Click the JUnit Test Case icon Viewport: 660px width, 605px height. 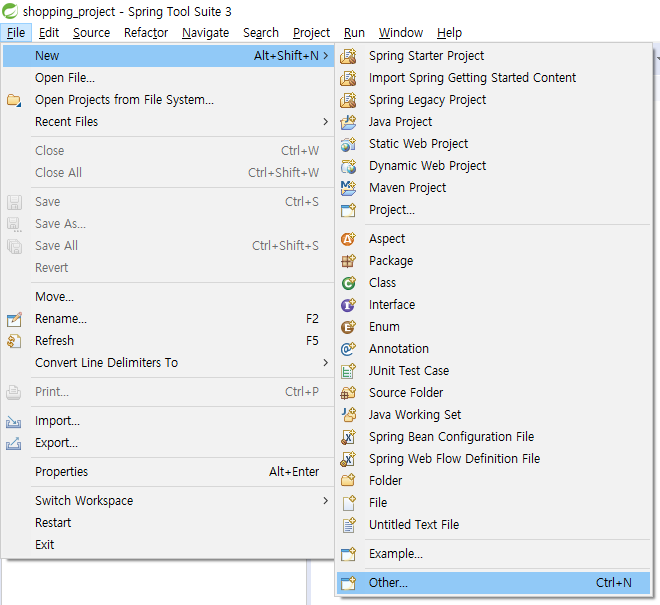click(348, 371)
